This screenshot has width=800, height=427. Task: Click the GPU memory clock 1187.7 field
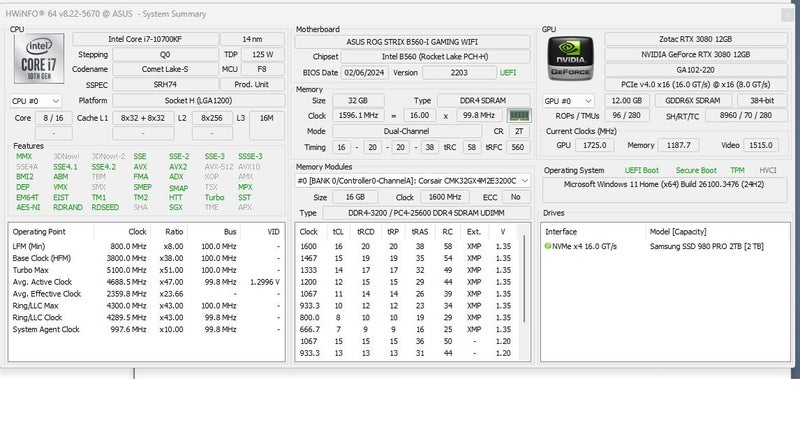coord(679,145)
